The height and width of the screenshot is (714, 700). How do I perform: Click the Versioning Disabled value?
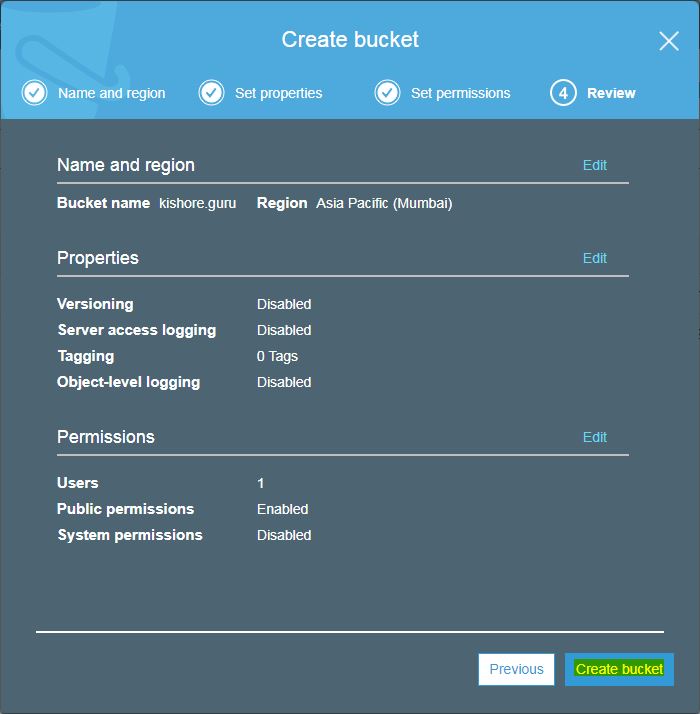[284, 304]
